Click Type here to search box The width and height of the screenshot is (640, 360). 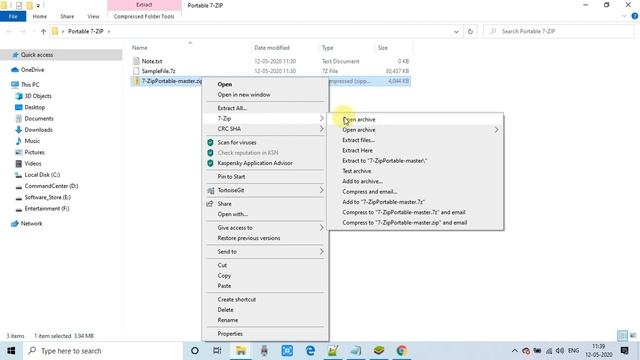[102, 351]
